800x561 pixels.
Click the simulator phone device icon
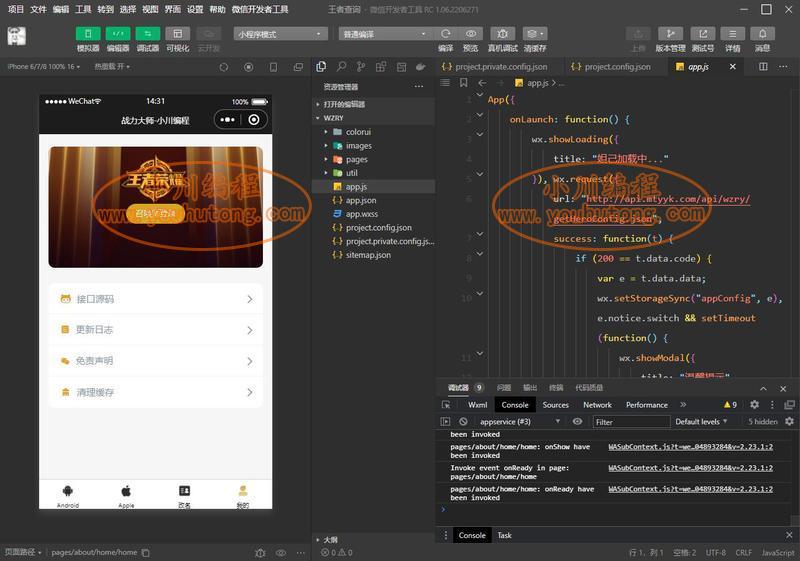pyautogui.click(x=273, y=67)
